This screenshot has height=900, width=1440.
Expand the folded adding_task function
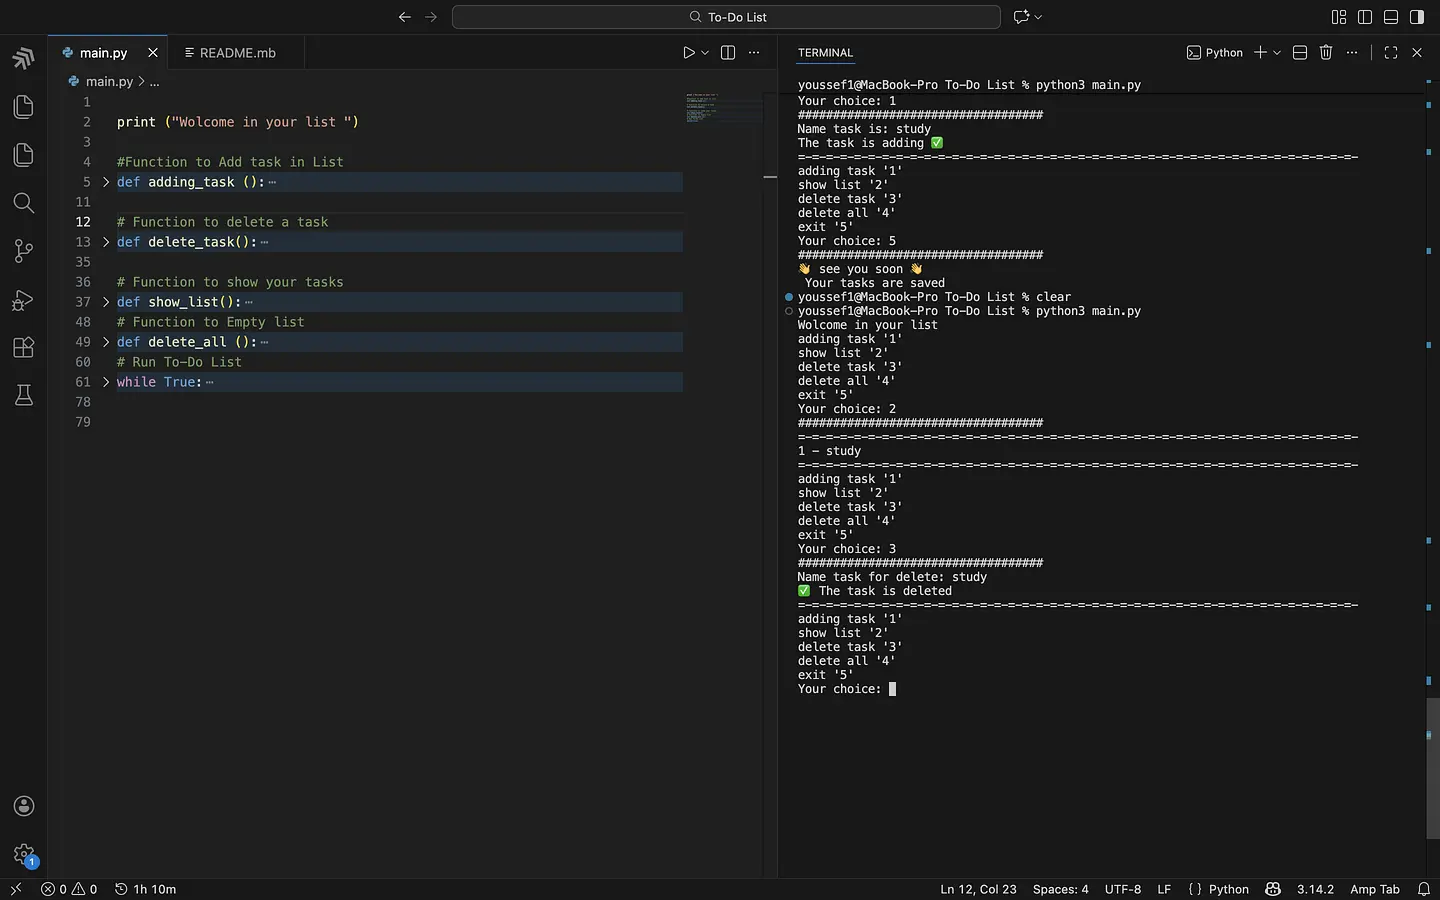point(105,182)
